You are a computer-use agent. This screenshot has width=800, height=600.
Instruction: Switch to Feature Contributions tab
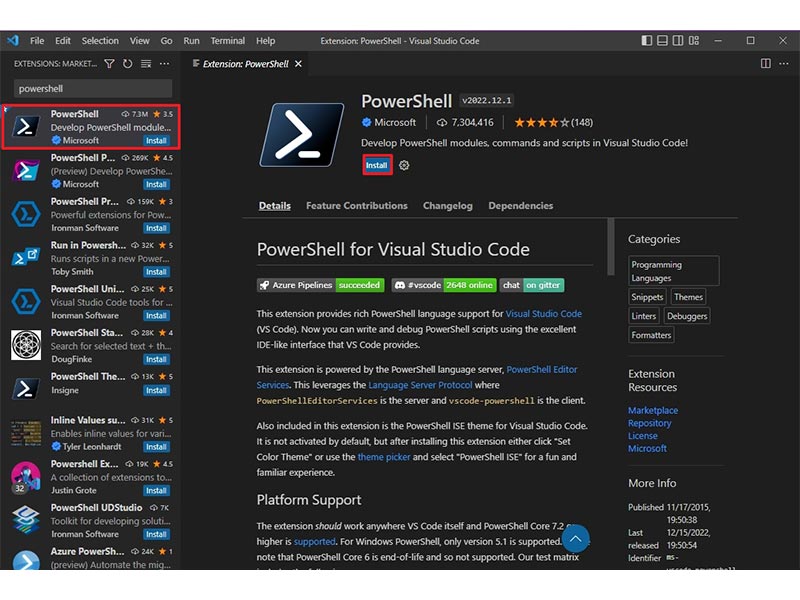tap(357, 206)
